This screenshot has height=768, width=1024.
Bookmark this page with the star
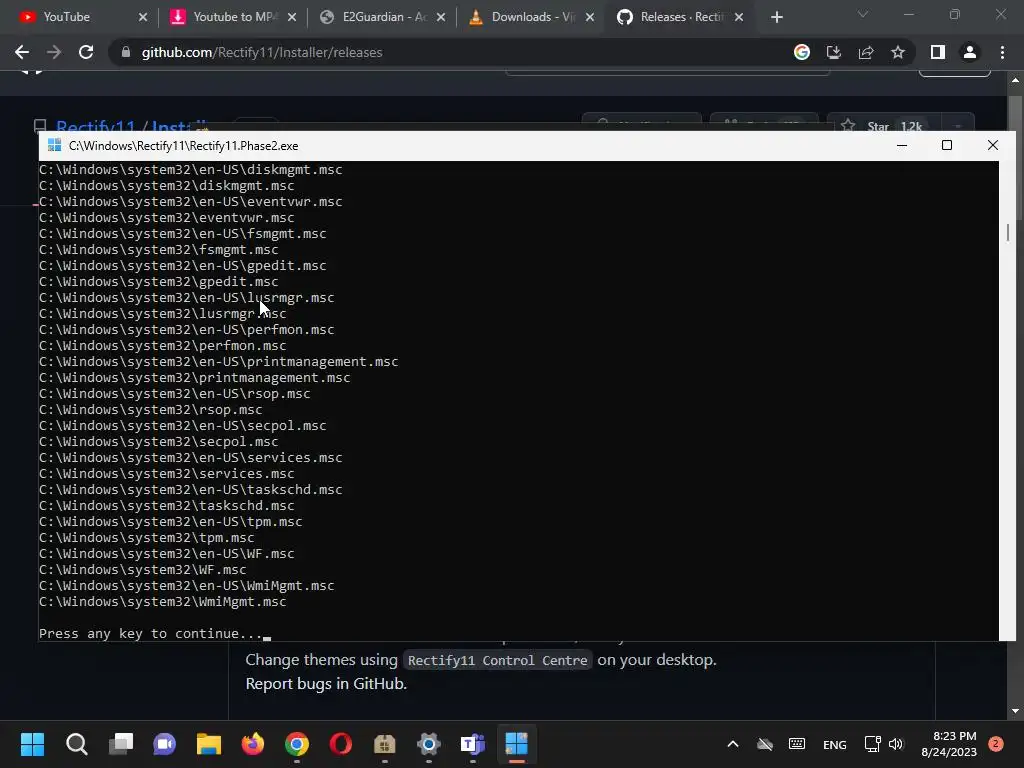point(898,52)
